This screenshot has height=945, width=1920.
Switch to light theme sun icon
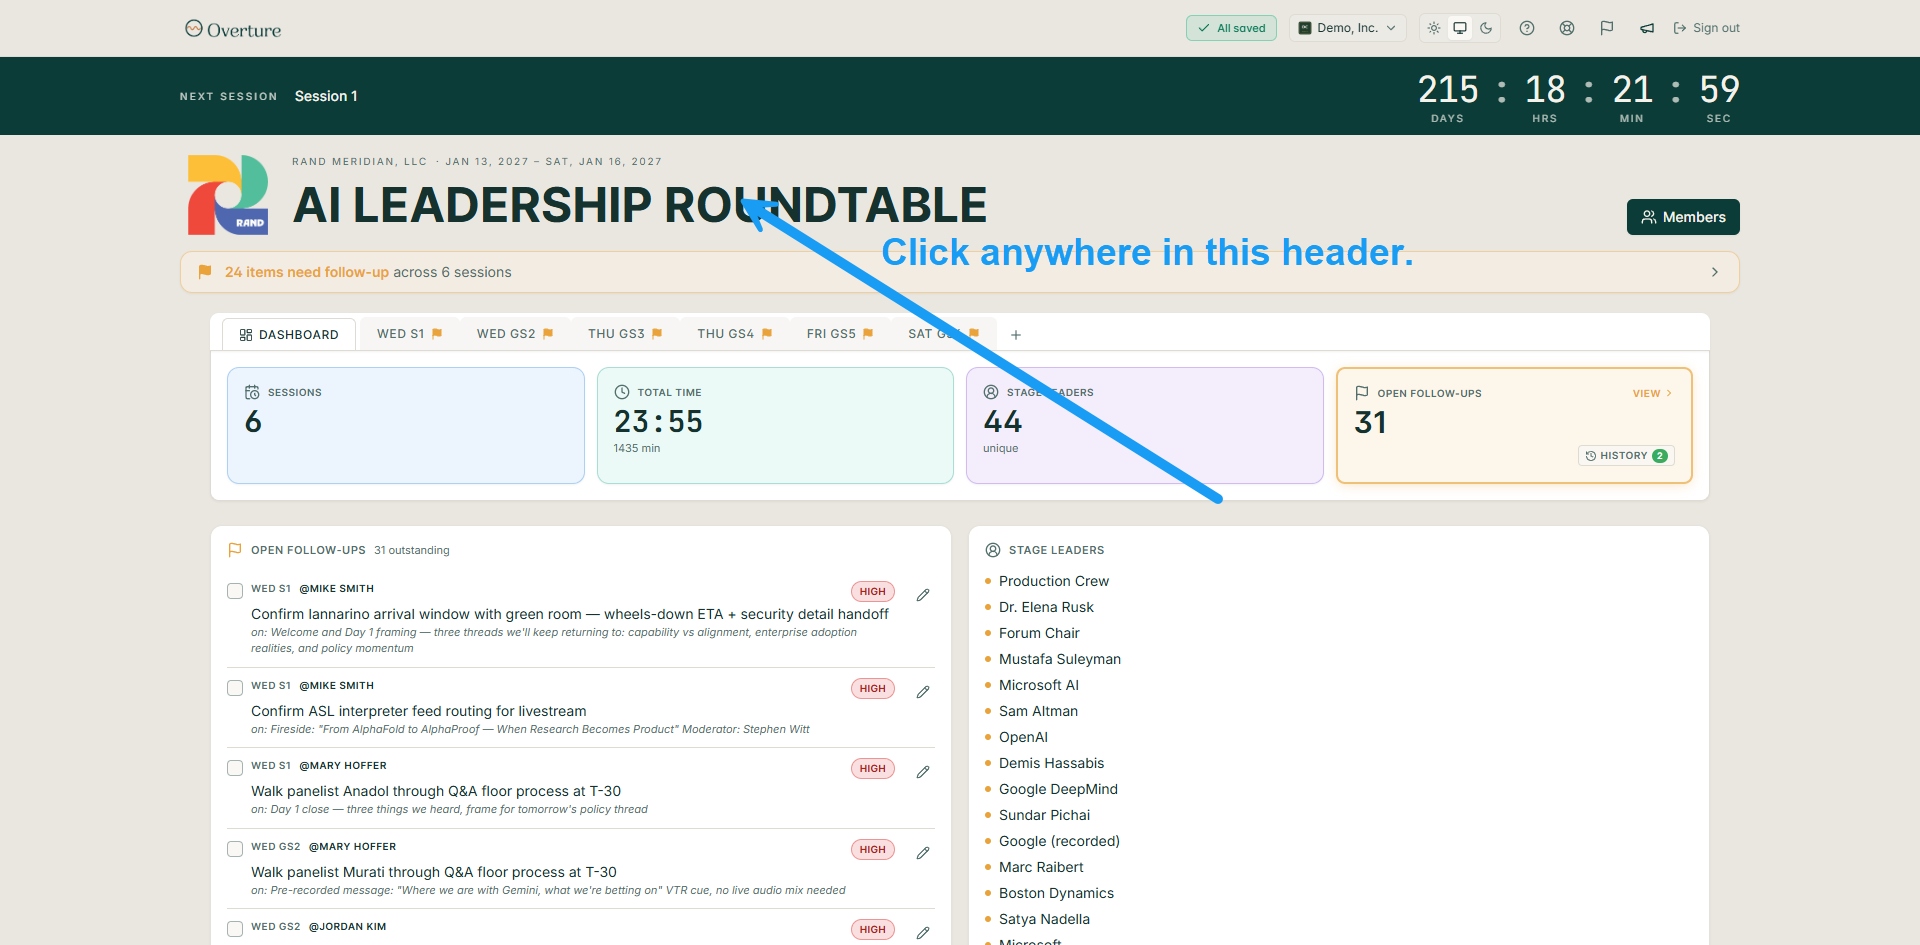click(1434, 28)
